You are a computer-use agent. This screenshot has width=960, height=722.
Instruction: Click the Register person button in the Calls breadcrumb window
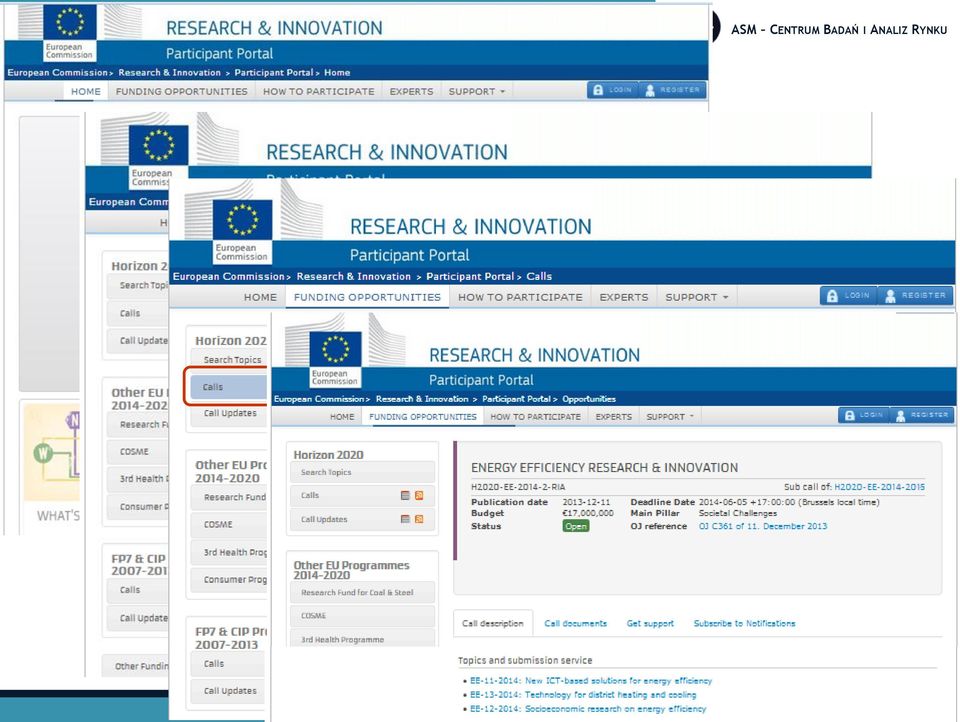point(916,296)
